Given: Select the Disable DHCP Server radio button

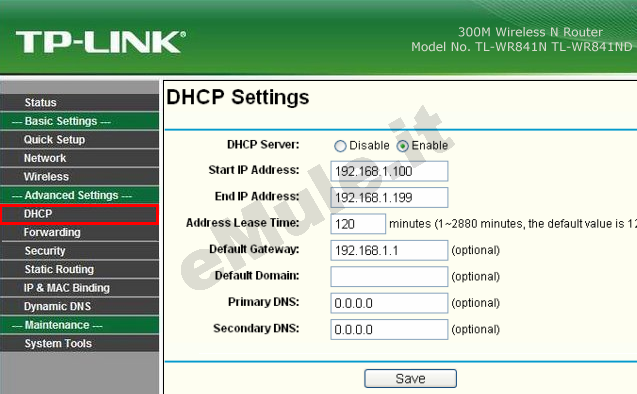Looking at the screenshot, I should [340, 146].
